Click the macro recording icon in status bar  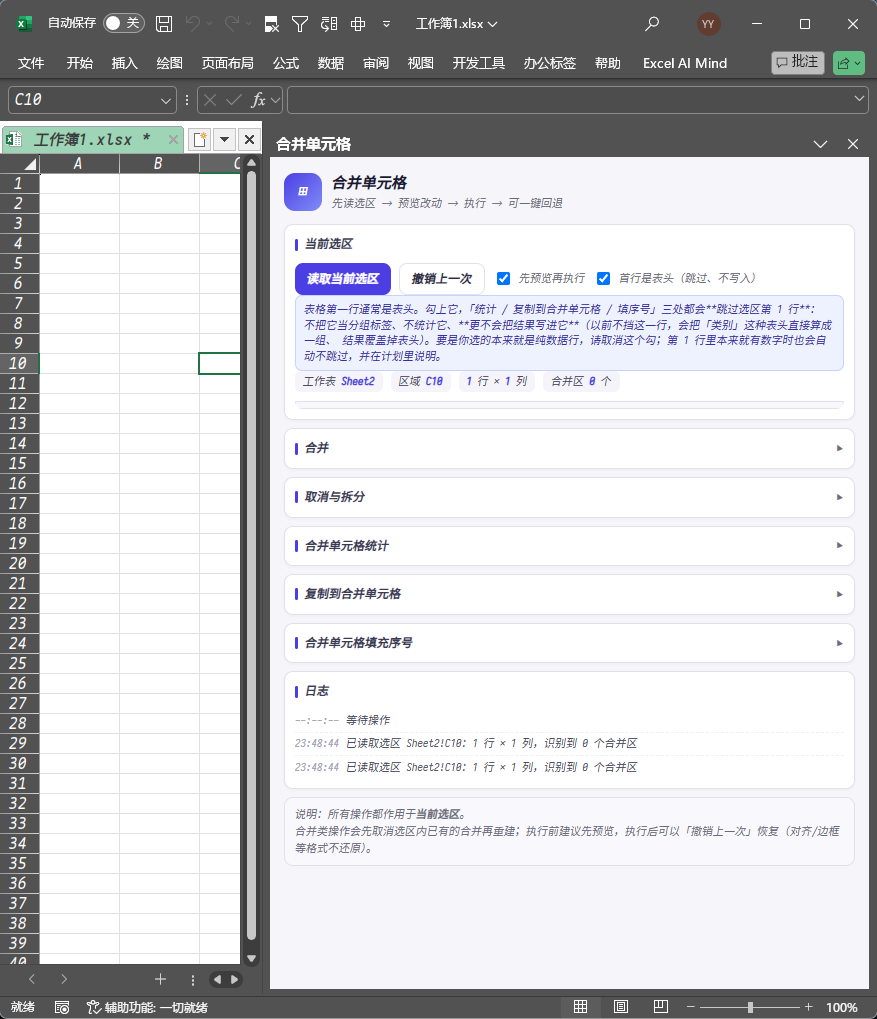[x=62, y=1007]
